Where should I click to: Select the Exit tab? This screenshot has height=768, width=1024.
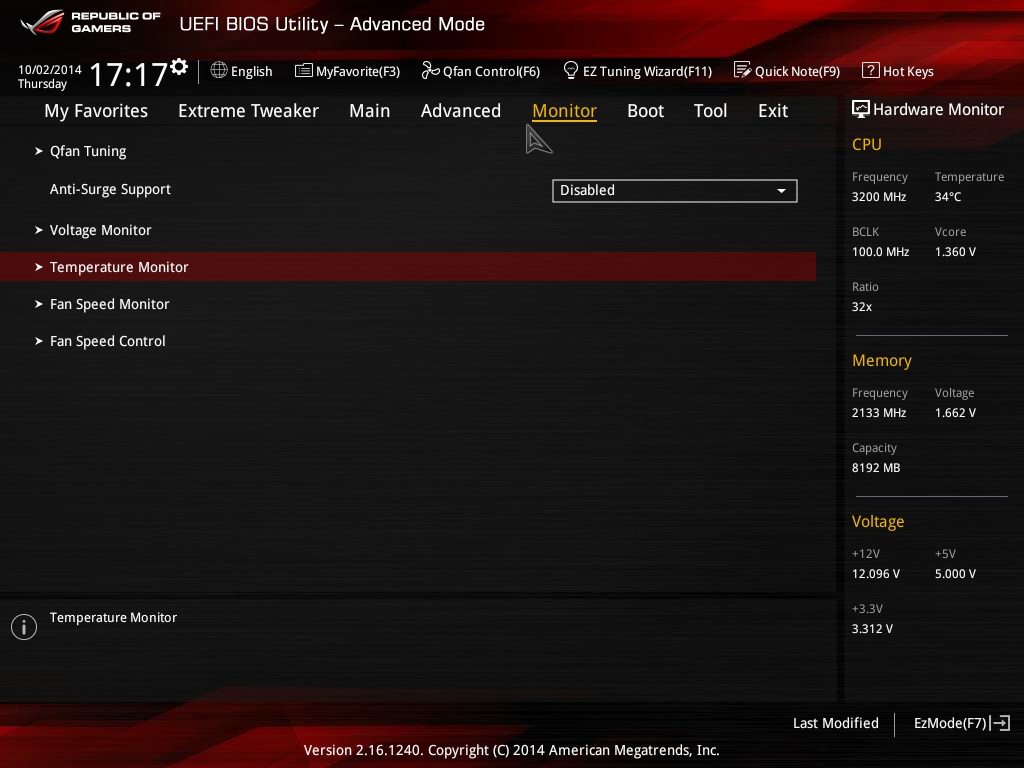[772, 111]
